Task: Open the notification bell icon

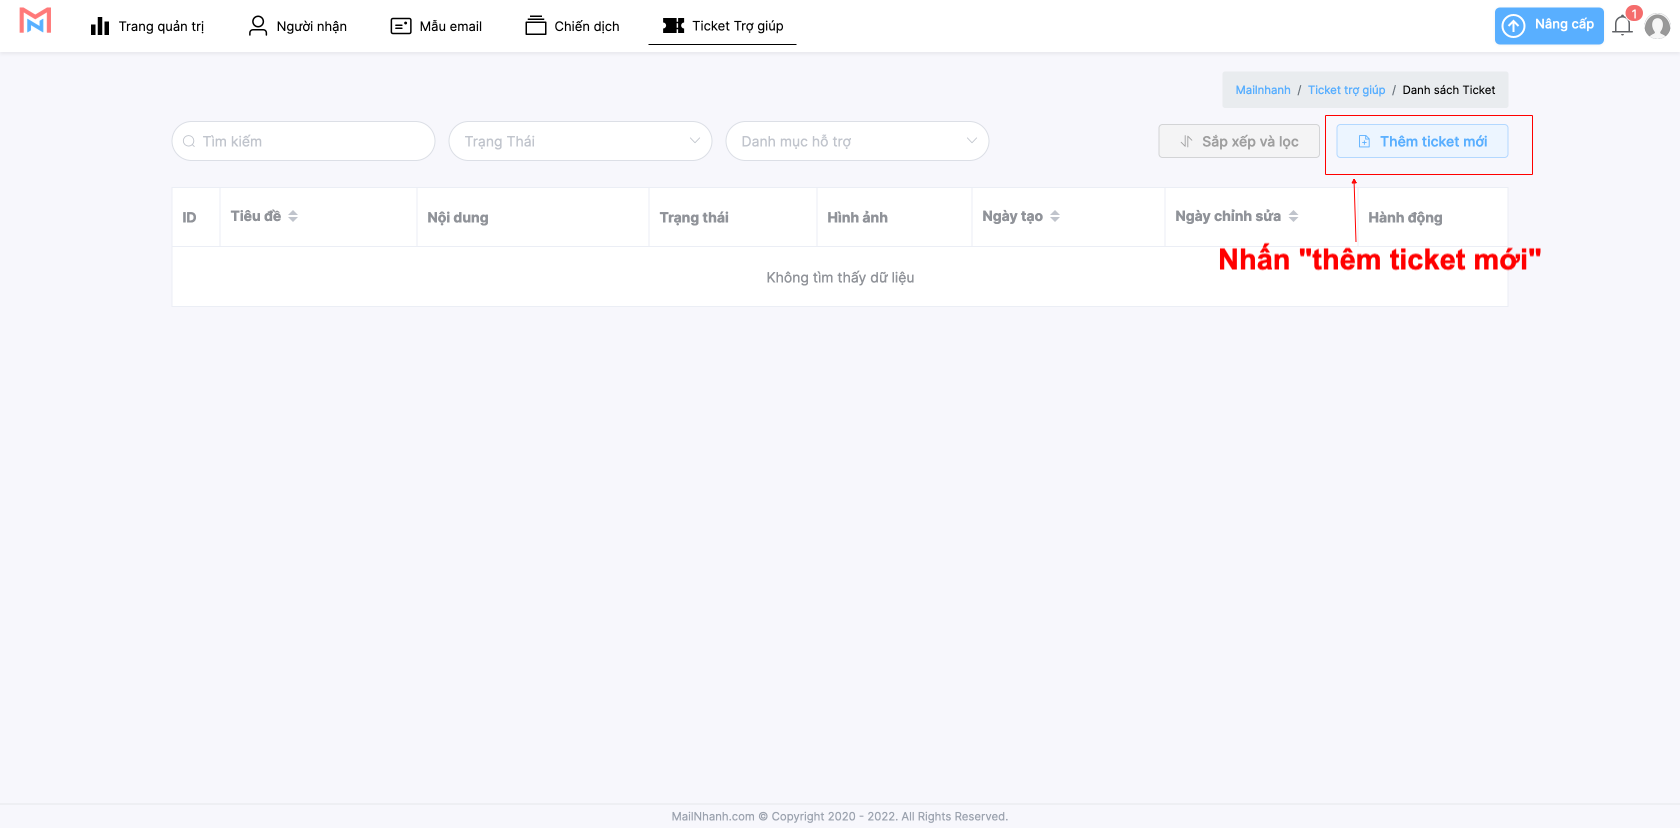Action: [x=1622, y=26]
